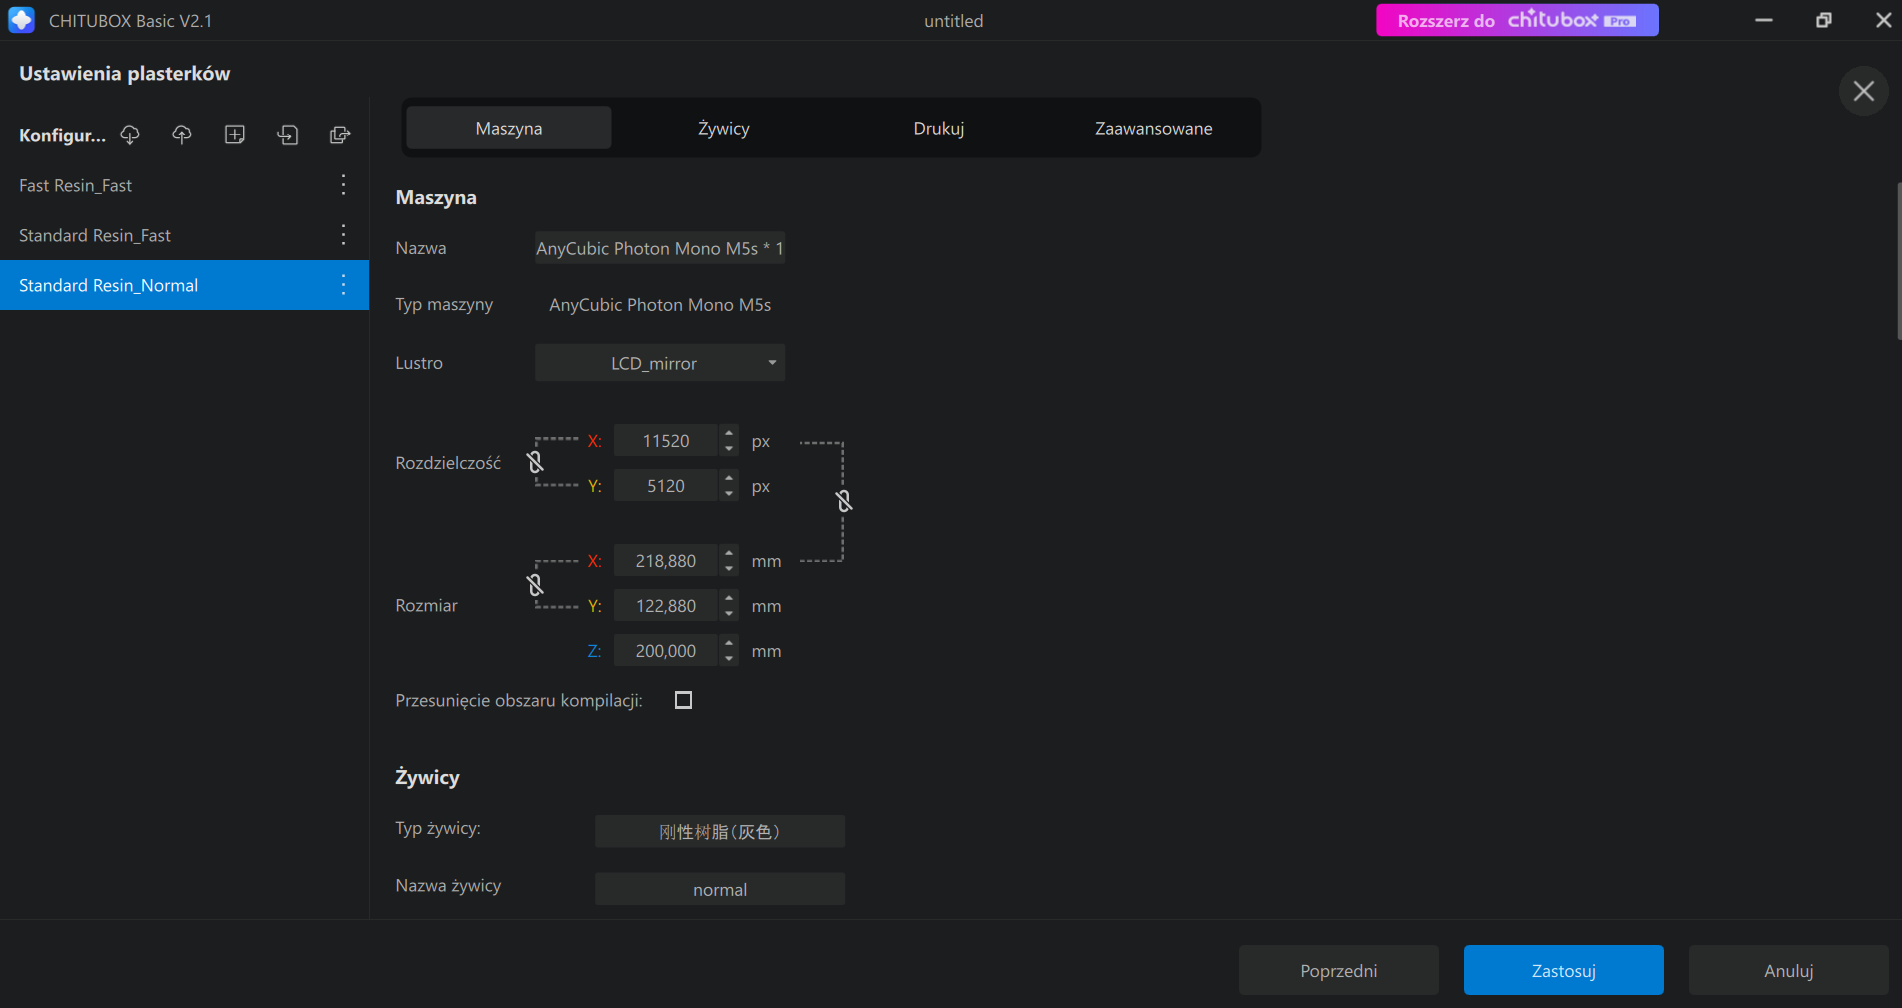Decrease size Z value
Screen dimensions: 1902x1008
click(729, 659)
